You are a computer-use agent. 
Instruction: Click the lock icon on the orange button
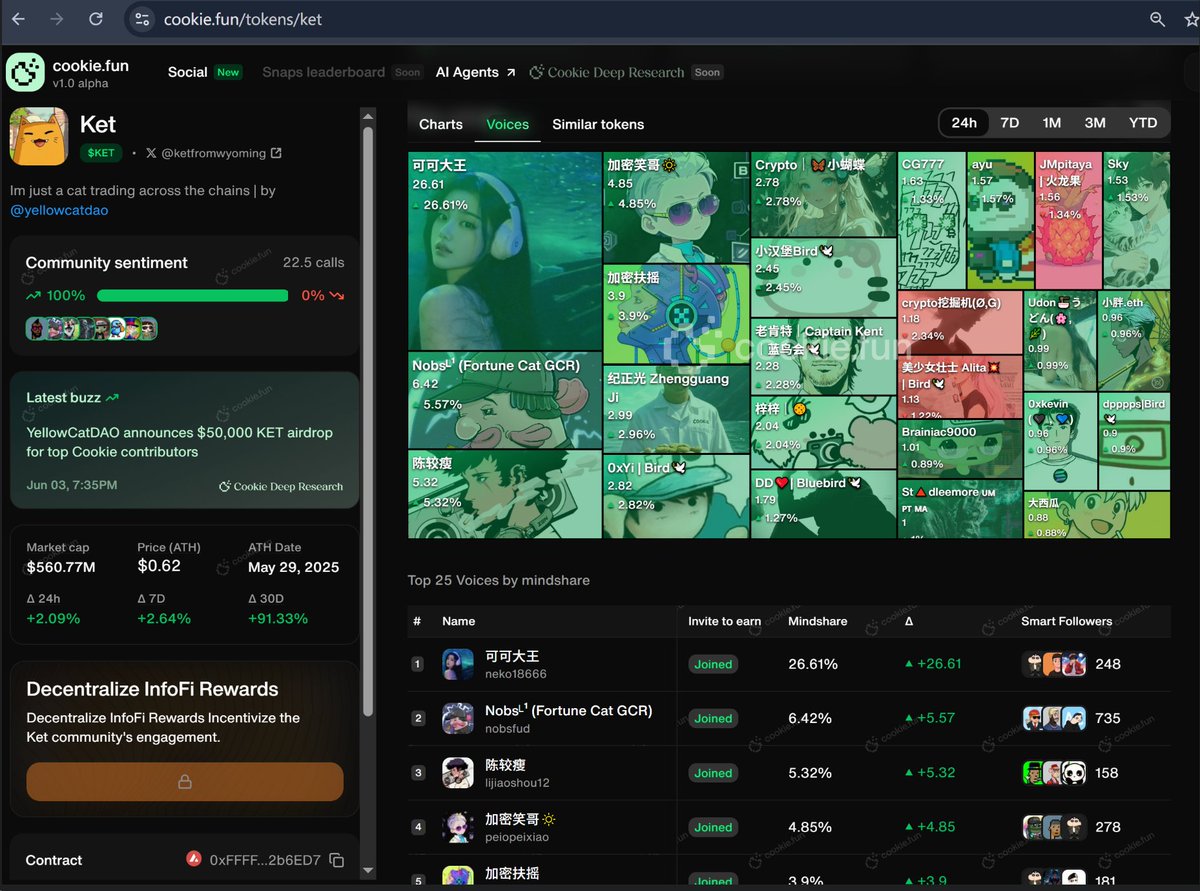185,782
